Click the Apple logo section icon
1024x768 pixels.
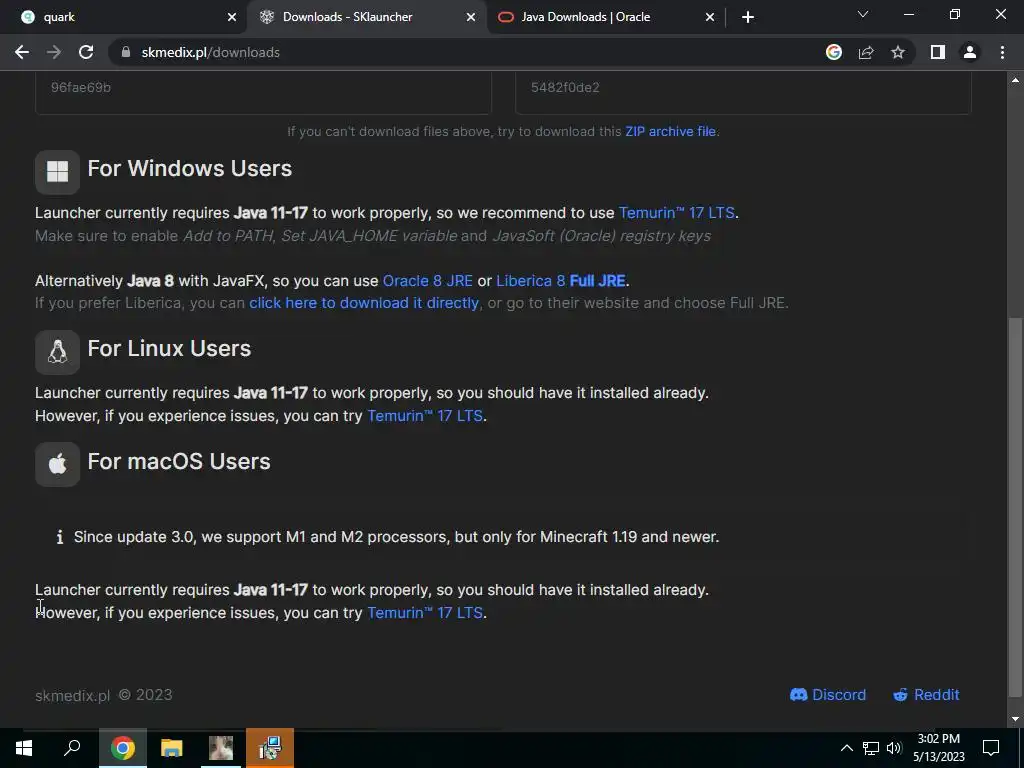tap(57, 464)
